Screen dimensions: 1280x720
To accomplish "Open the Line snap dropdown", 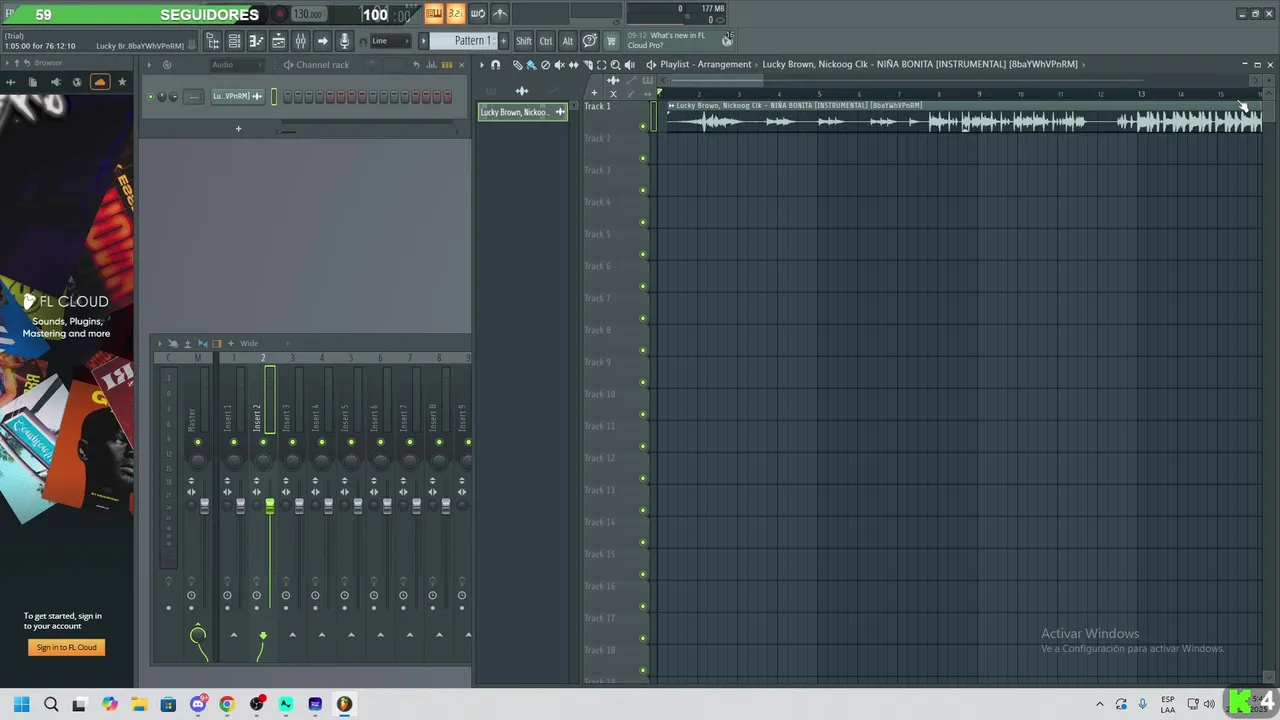I will tap(391, 41).
